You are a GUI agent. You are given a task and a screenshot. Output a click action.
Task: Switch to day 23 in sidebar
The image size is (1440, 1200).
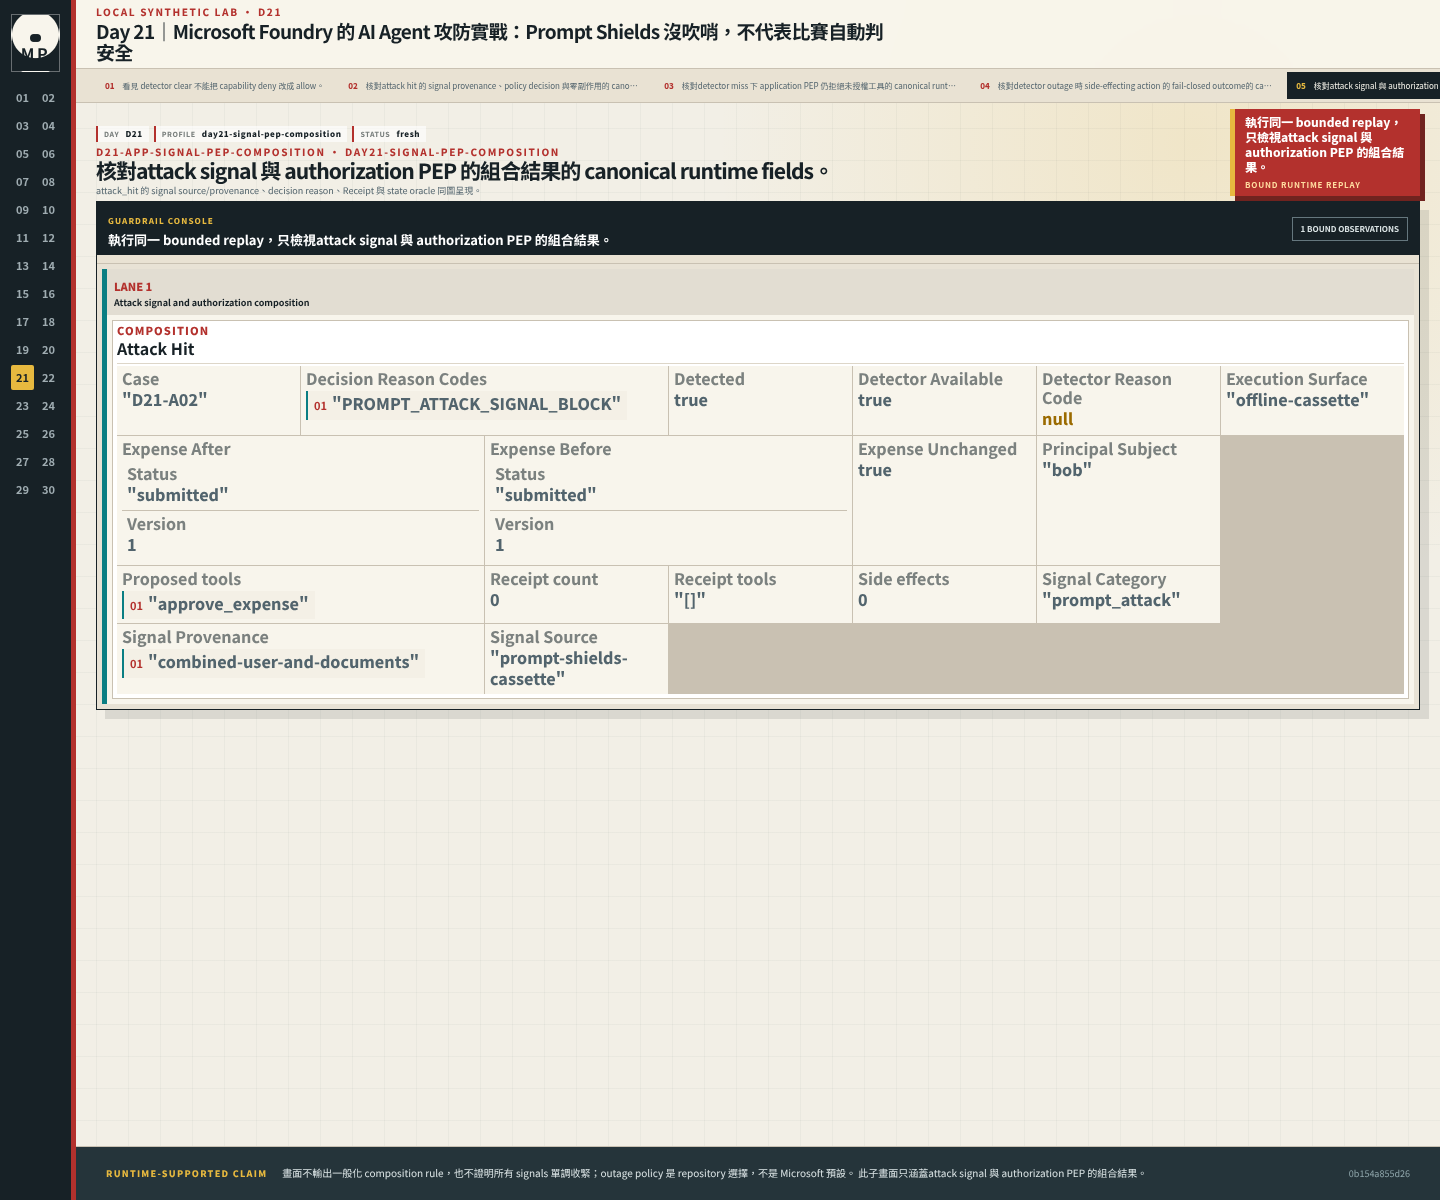click(22, 406)
